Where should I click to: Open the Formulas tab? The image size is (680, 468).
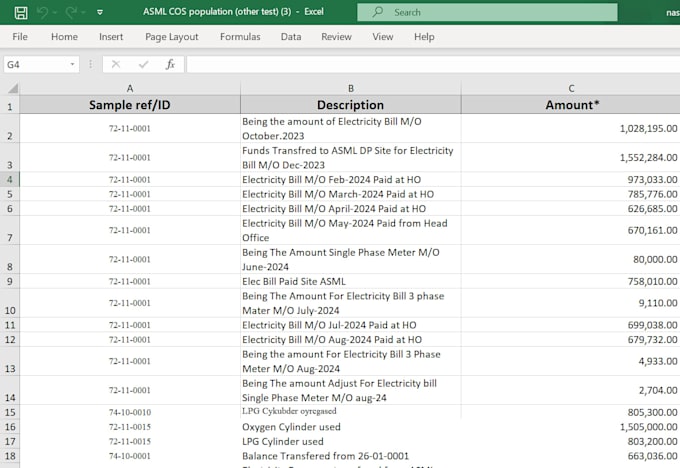[240, 37]
